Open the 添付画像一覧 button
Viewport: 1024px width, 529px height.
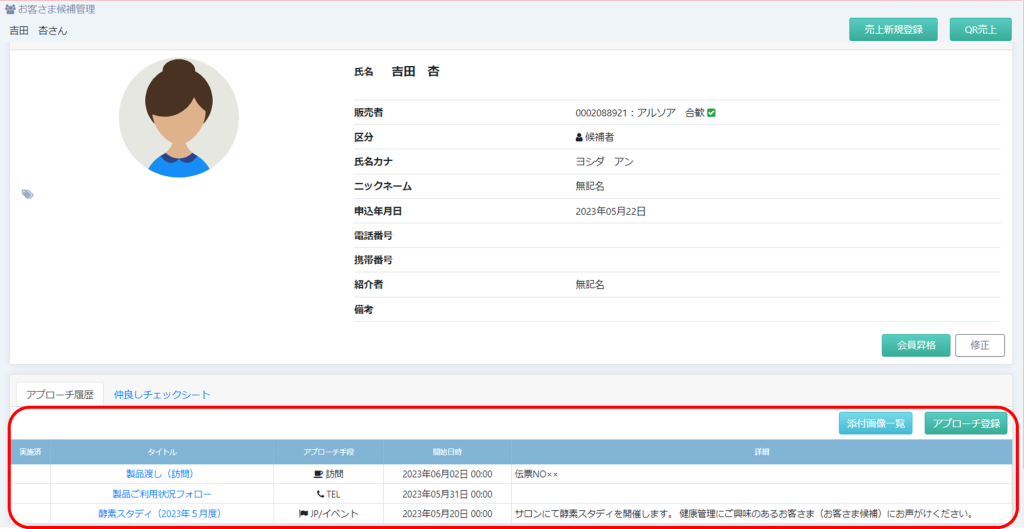pyautogui.click(x=875, y=423)
